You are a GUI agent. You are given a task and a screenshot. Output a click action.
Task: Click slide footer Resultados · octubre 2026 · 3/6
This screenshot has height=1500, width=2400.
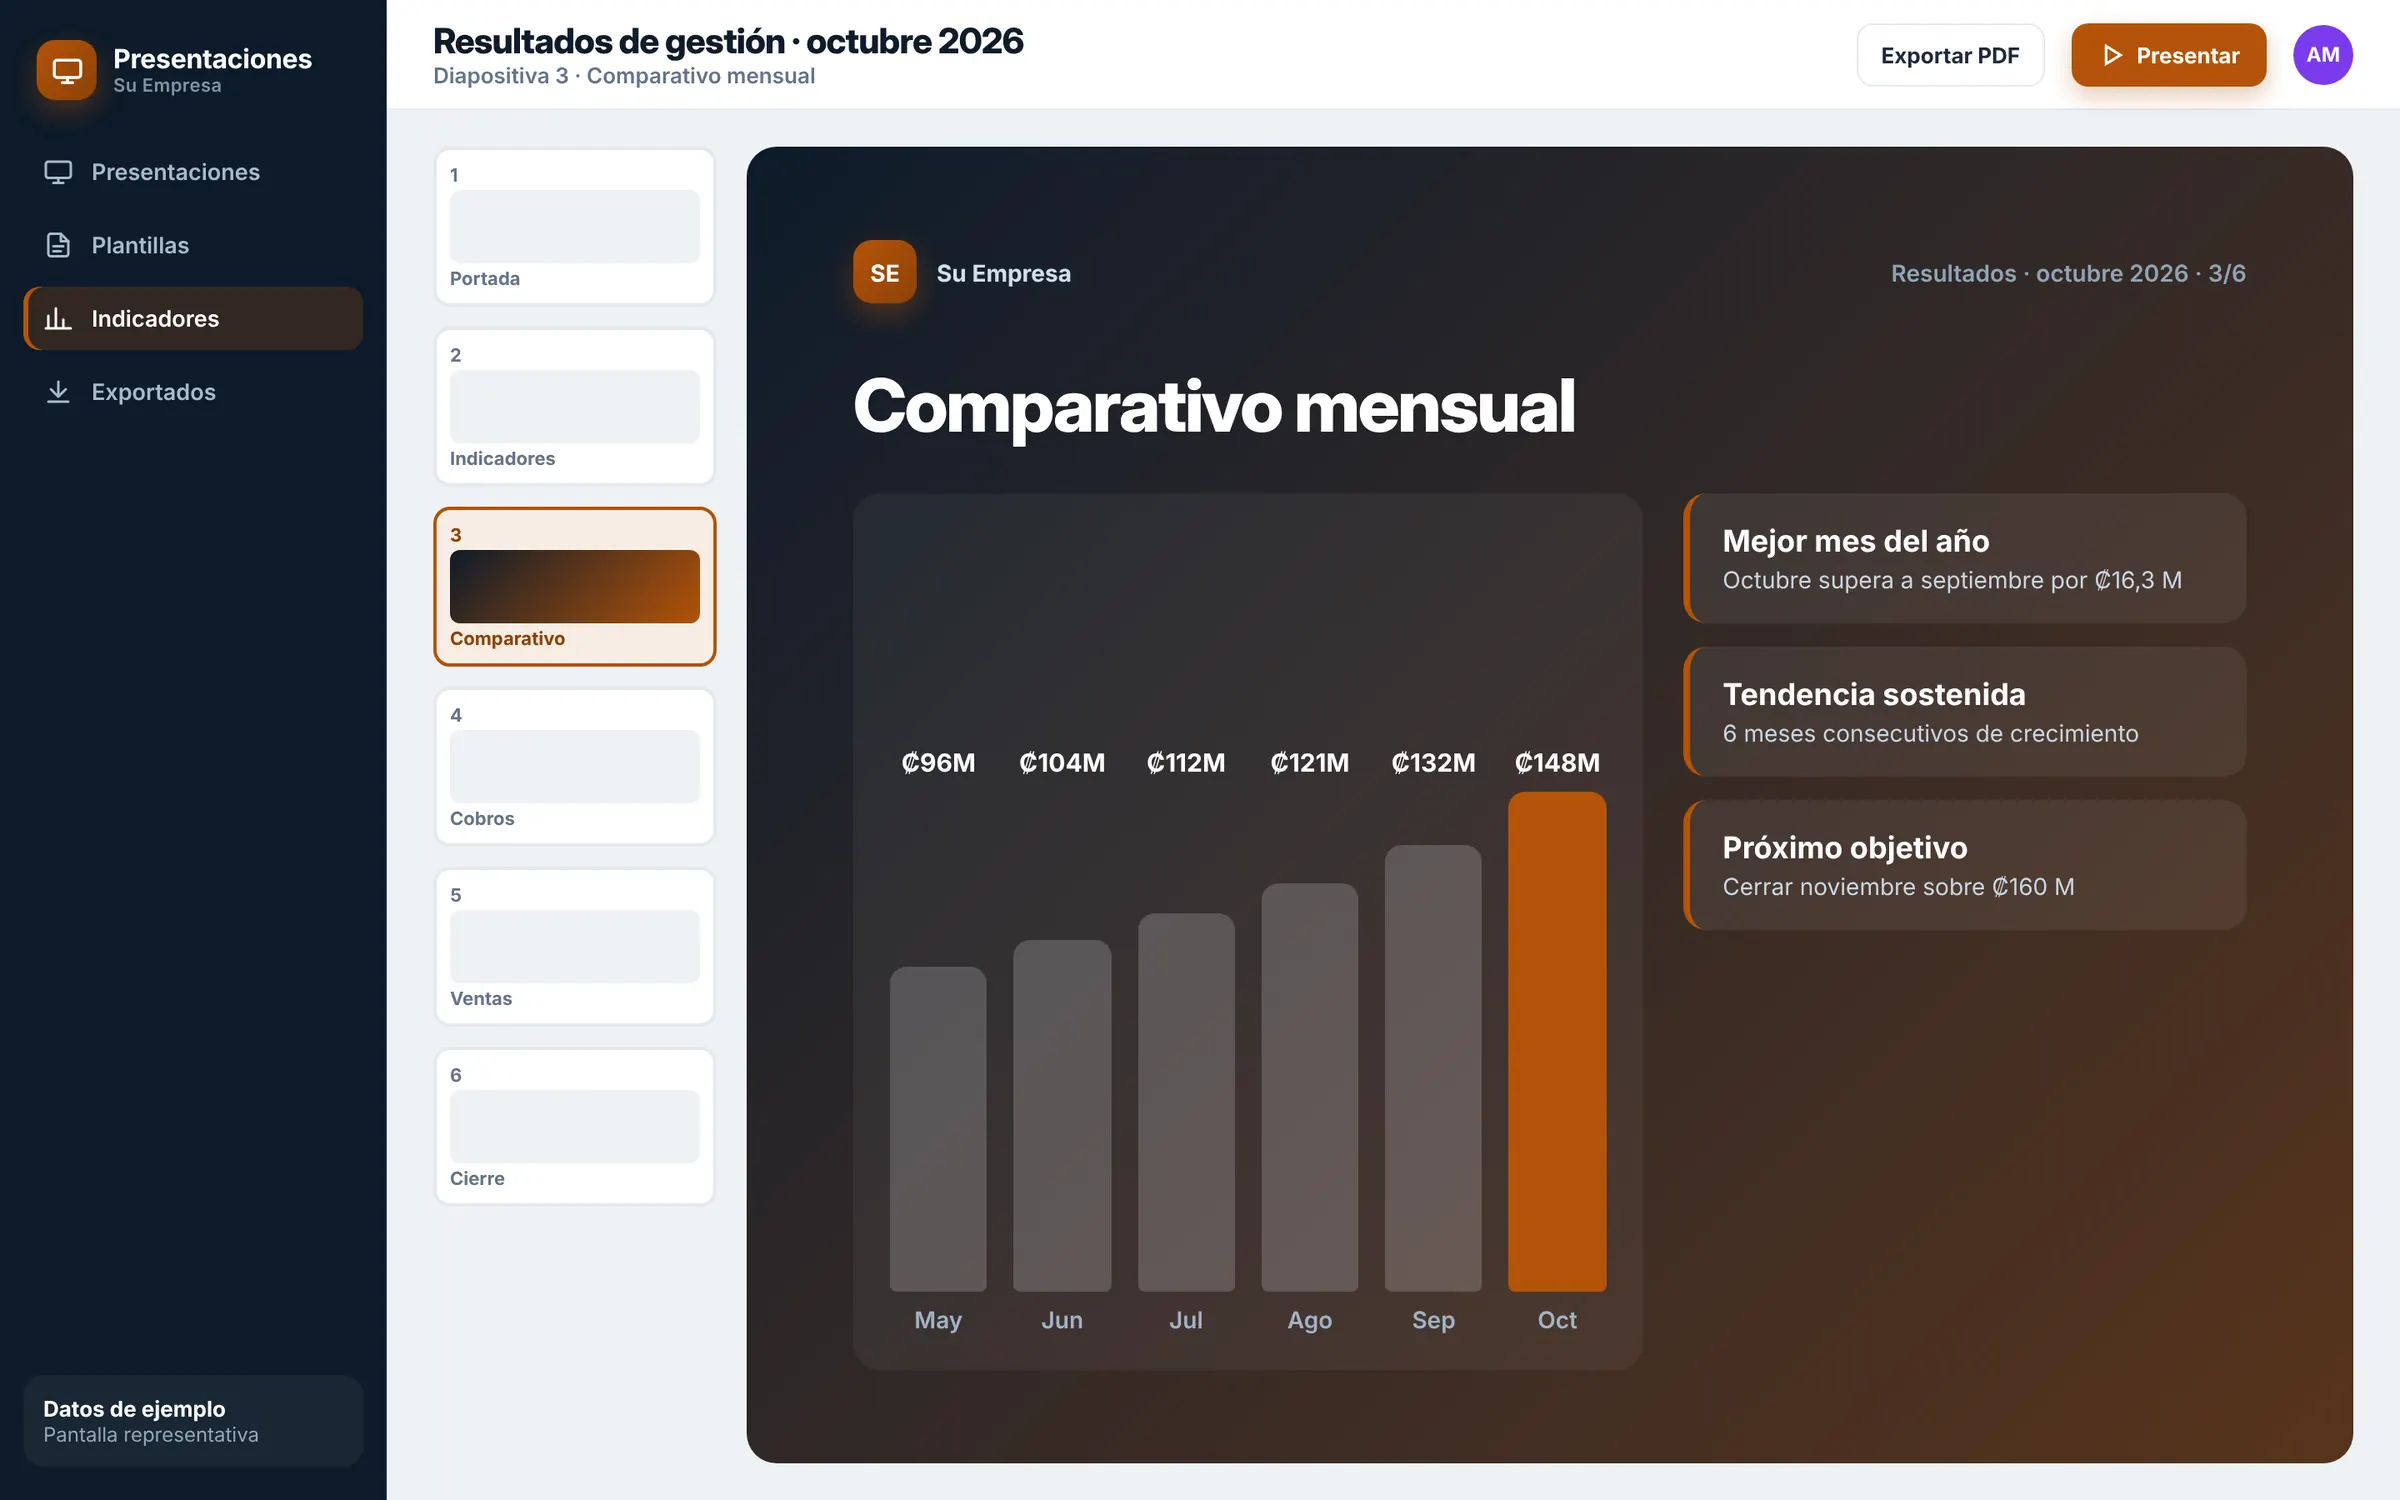(2068, 273)
